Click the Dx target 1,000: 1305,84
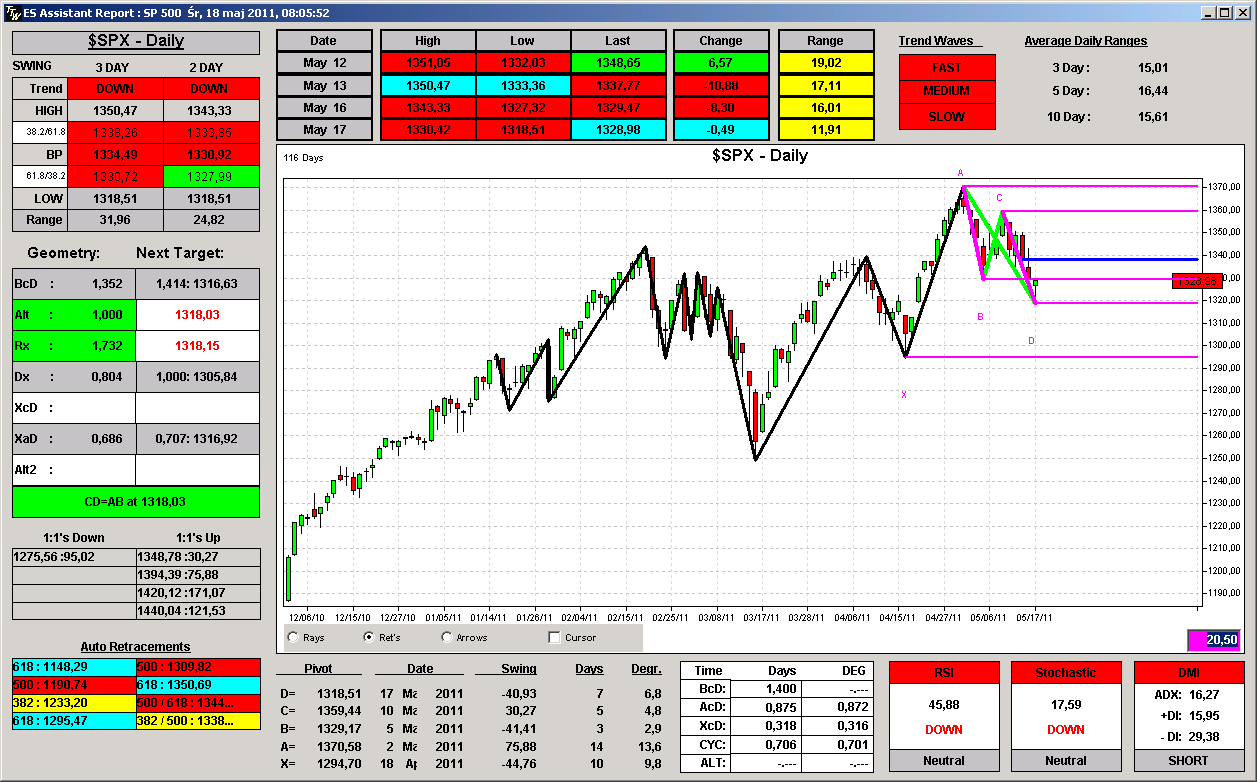 pyautogui.click(x=197, y=377)
